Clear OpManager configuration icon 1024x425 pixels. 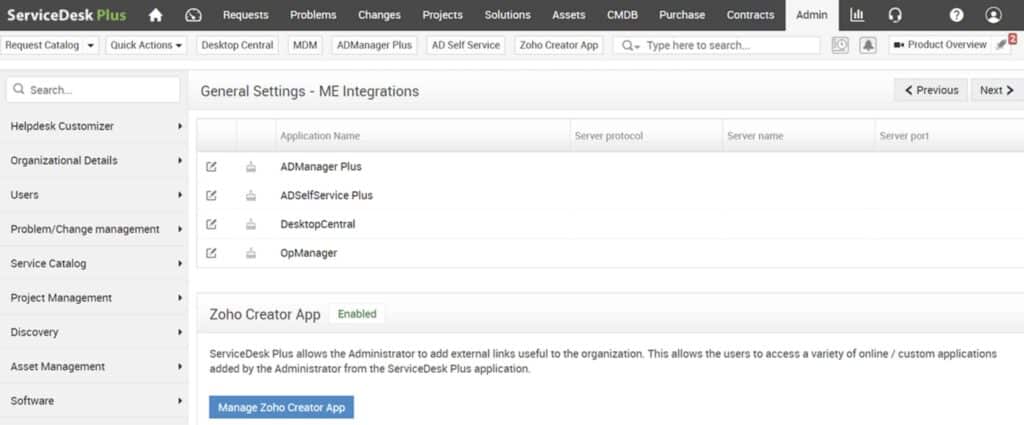coord(251,253)
